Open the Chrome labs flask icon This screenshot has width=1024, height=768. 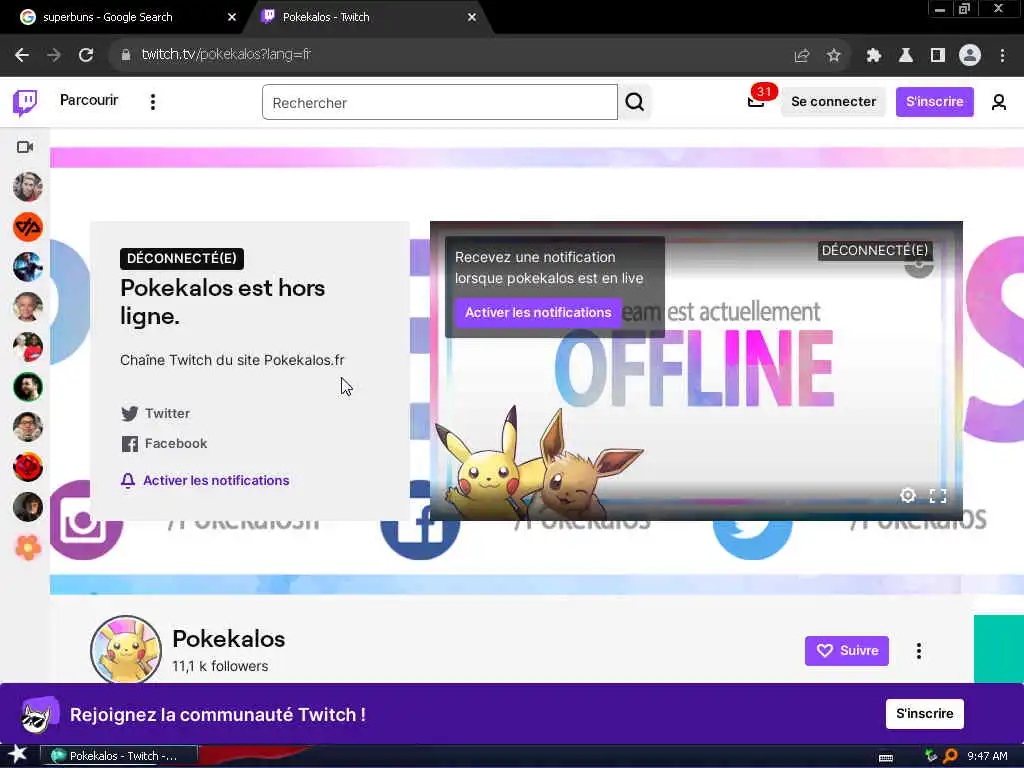pos(905,56)
